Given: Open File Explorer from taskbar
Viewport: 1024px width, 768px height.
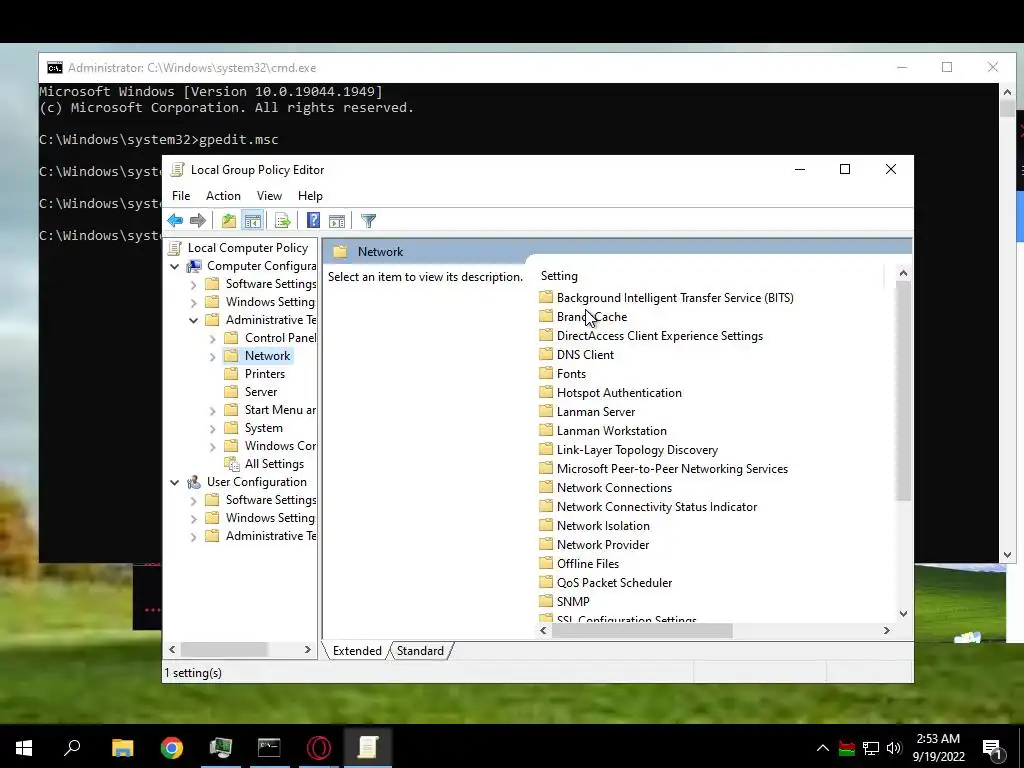Looking at the screenshot, I should [122, 747].
